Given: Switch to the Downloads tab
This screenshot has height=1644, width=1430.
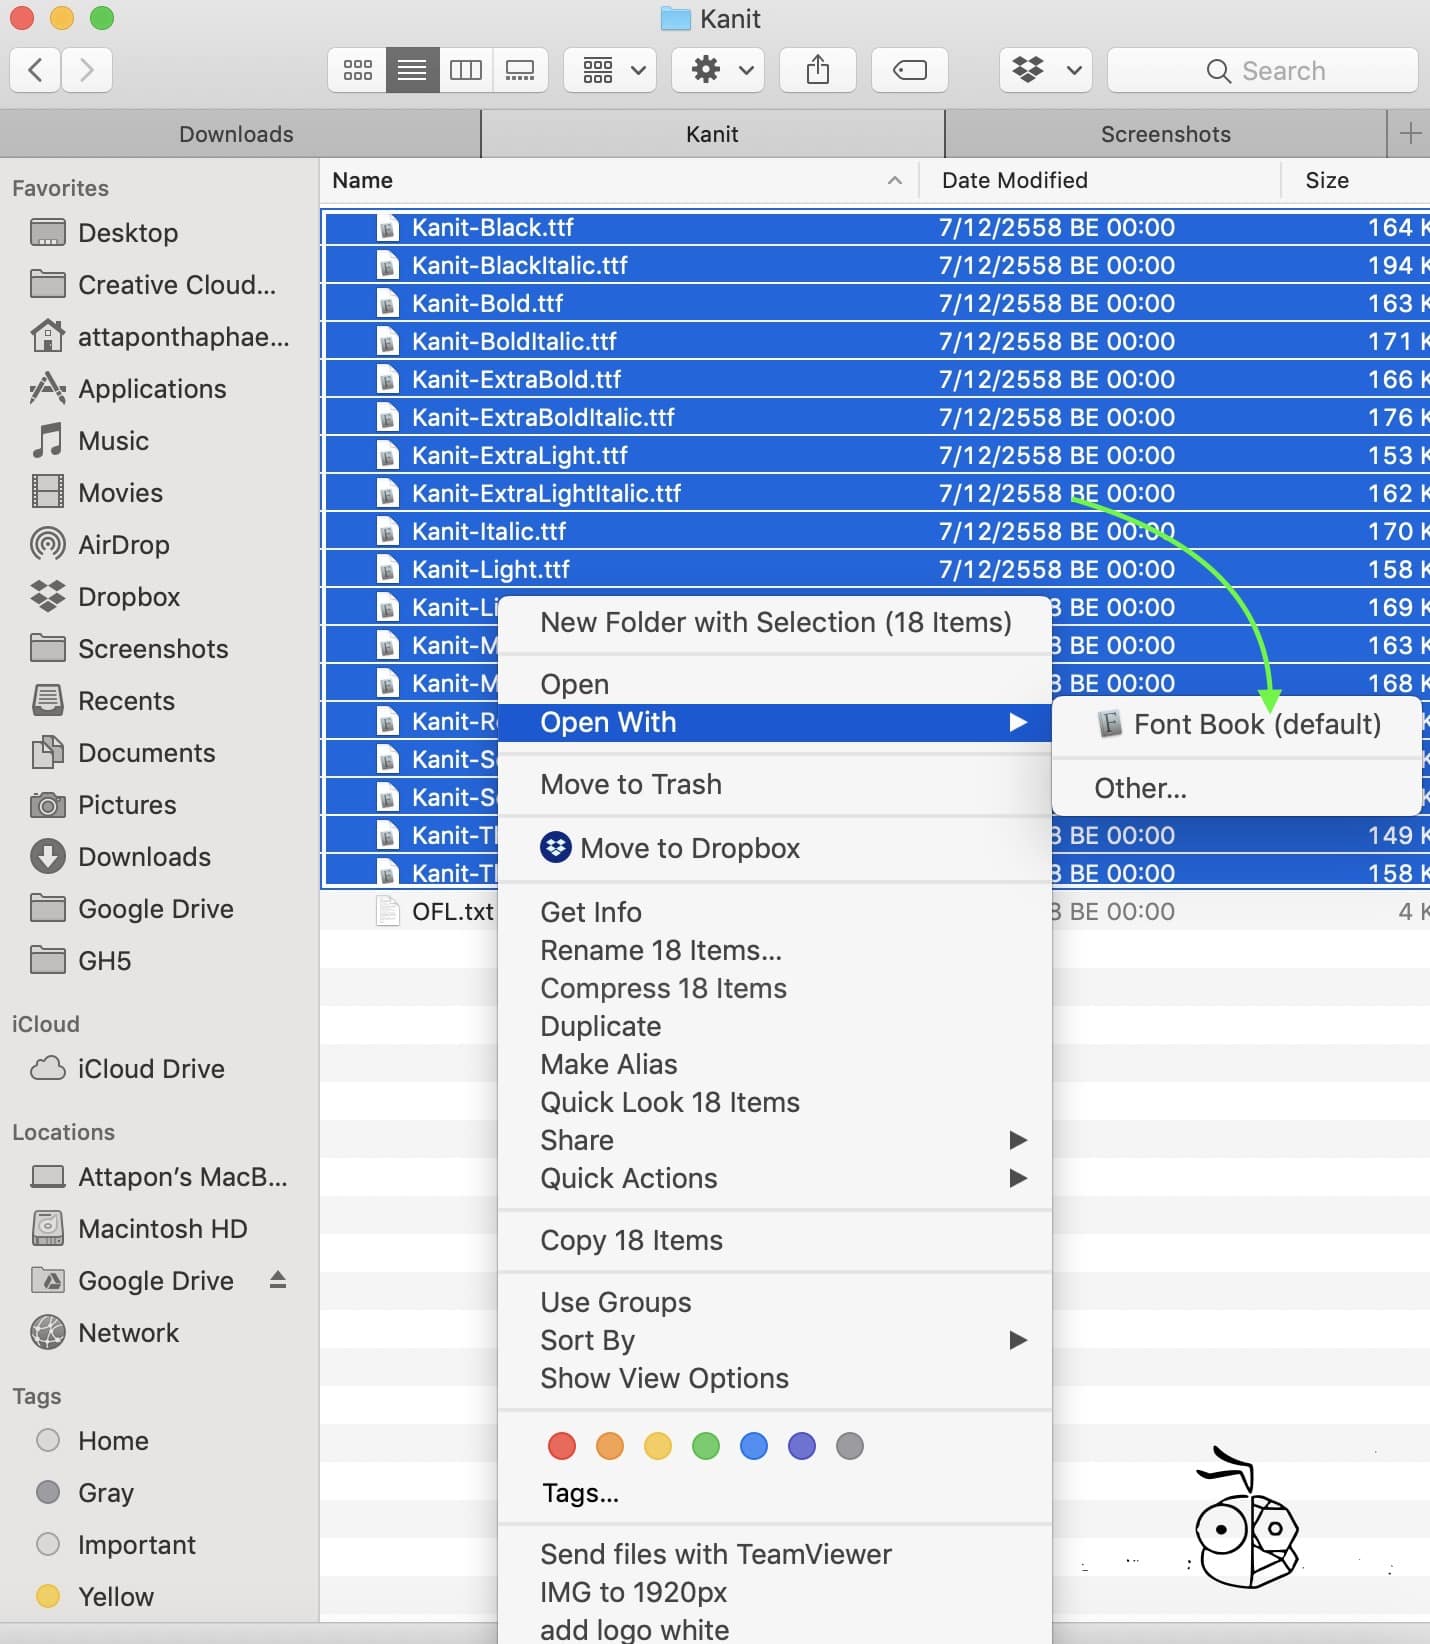Looking at the screenshot, I should (x=237, y=134).
